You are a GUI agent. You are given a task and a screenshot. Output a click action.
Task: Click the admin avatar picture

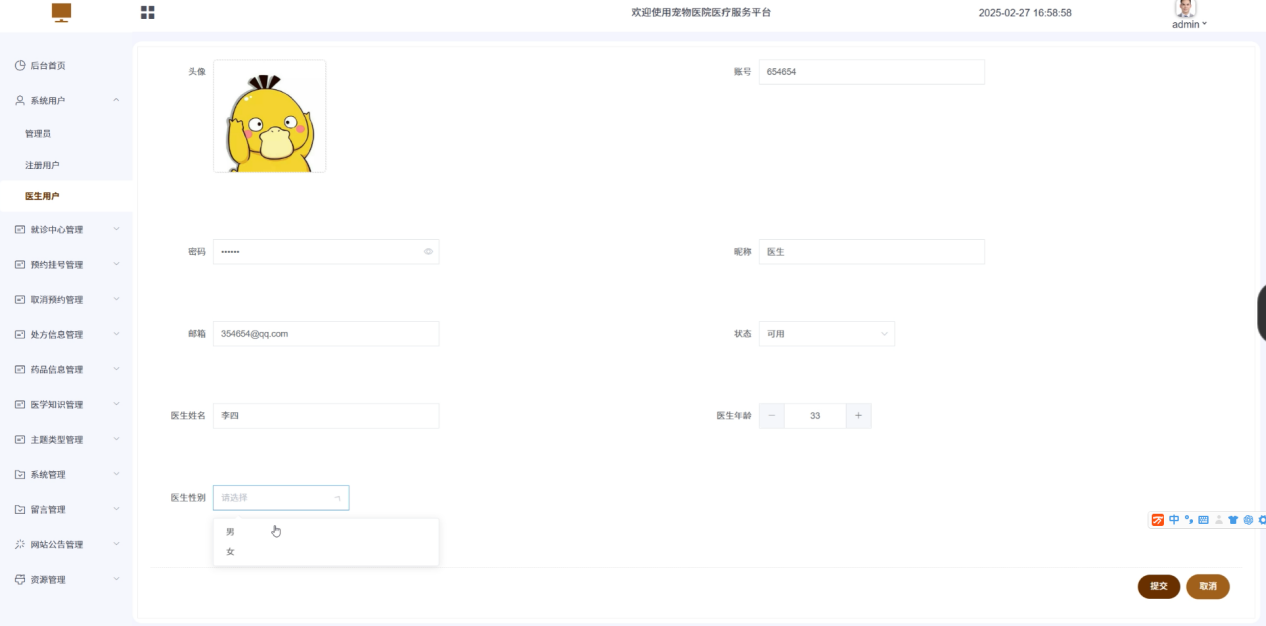[x=1186, y=9]
